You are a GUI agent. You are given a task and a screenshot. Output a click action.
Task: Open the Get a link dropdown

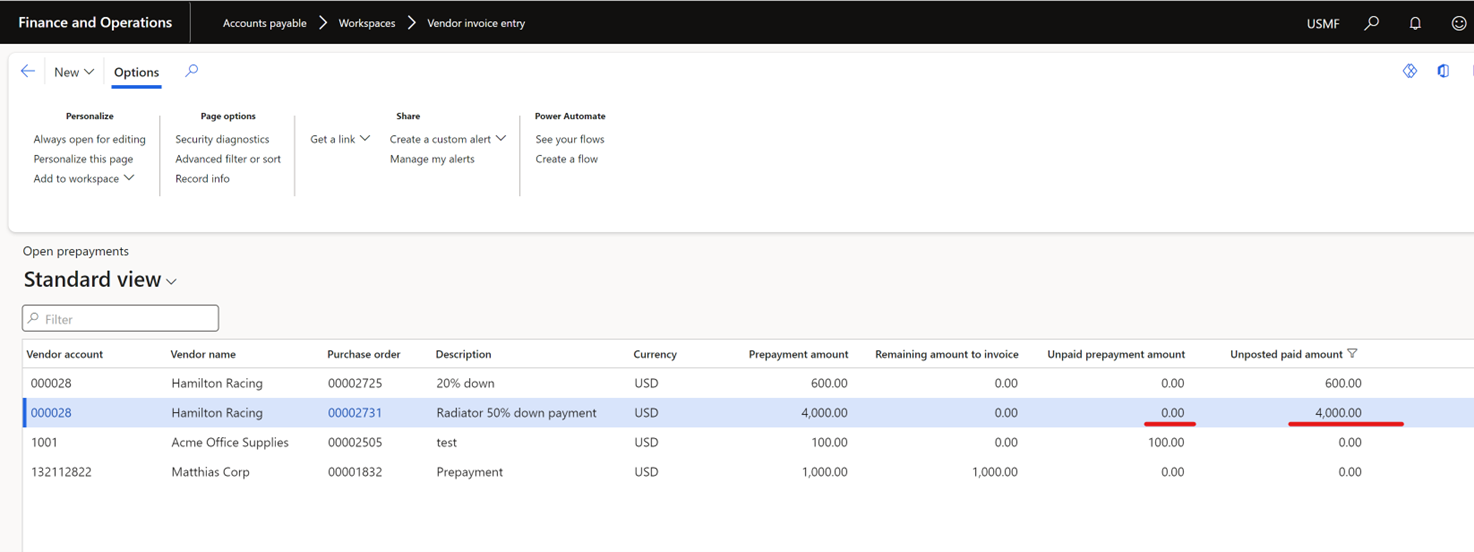coord(340,139)
